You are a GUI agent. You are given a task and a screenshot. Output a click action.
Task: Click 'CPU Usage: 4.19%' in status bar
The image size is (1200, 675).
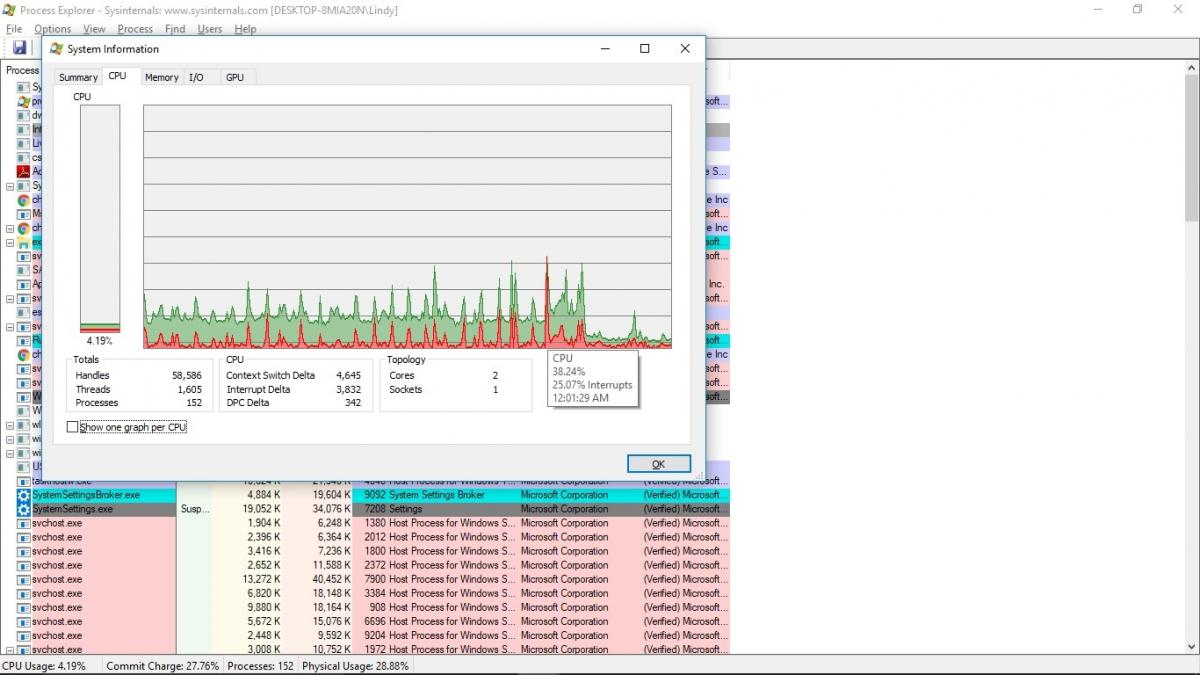(44, 666)
